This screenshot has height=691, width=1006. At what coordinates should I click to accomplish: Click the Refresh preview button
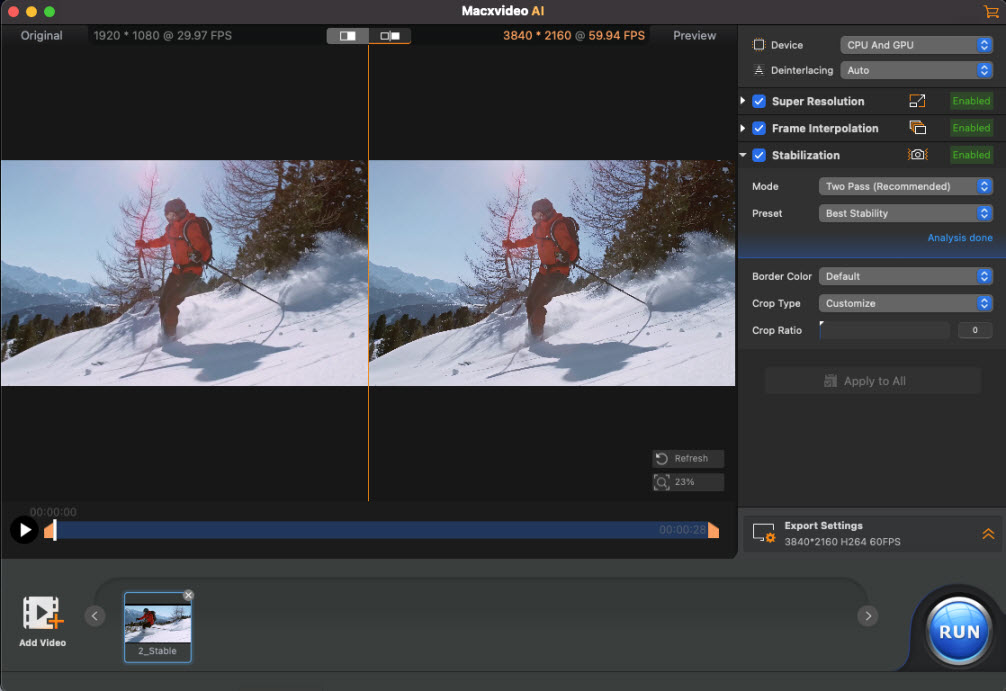688,459
